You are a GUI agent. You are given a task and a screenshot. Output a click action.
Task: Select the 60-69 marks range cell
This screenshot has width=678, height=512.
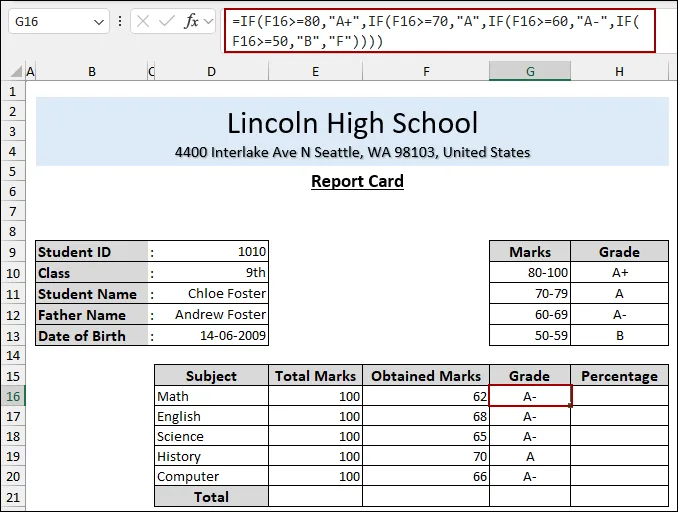point(530,314)
